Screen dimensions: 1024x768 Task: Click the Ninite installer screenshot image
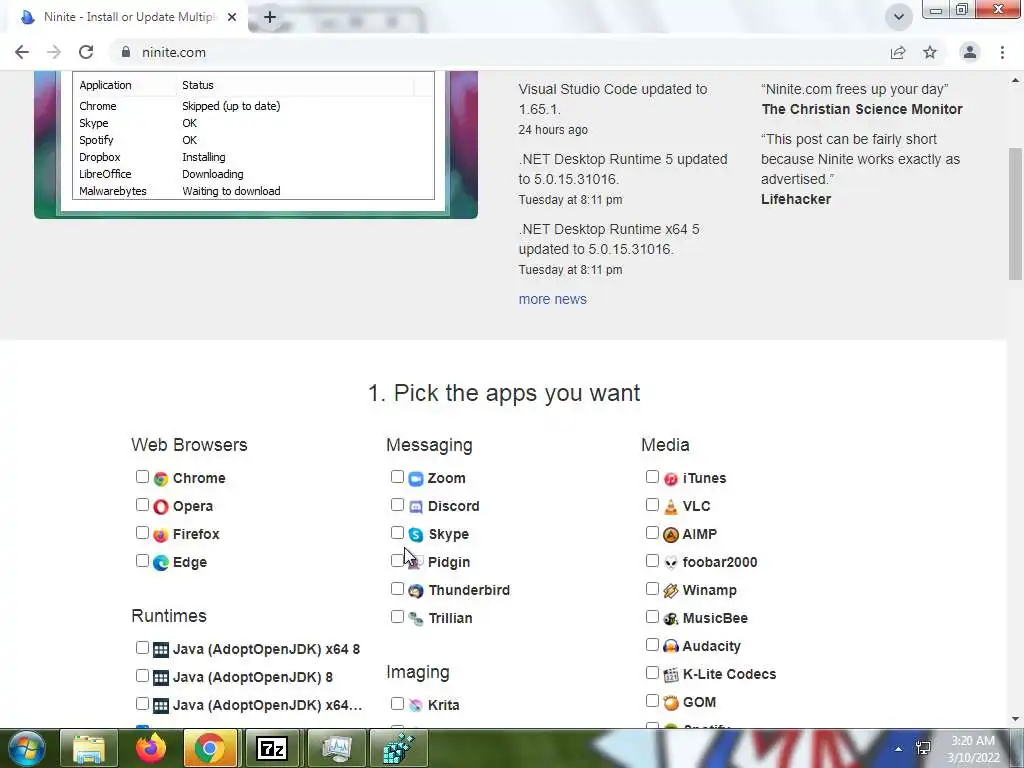click(256, 144)
